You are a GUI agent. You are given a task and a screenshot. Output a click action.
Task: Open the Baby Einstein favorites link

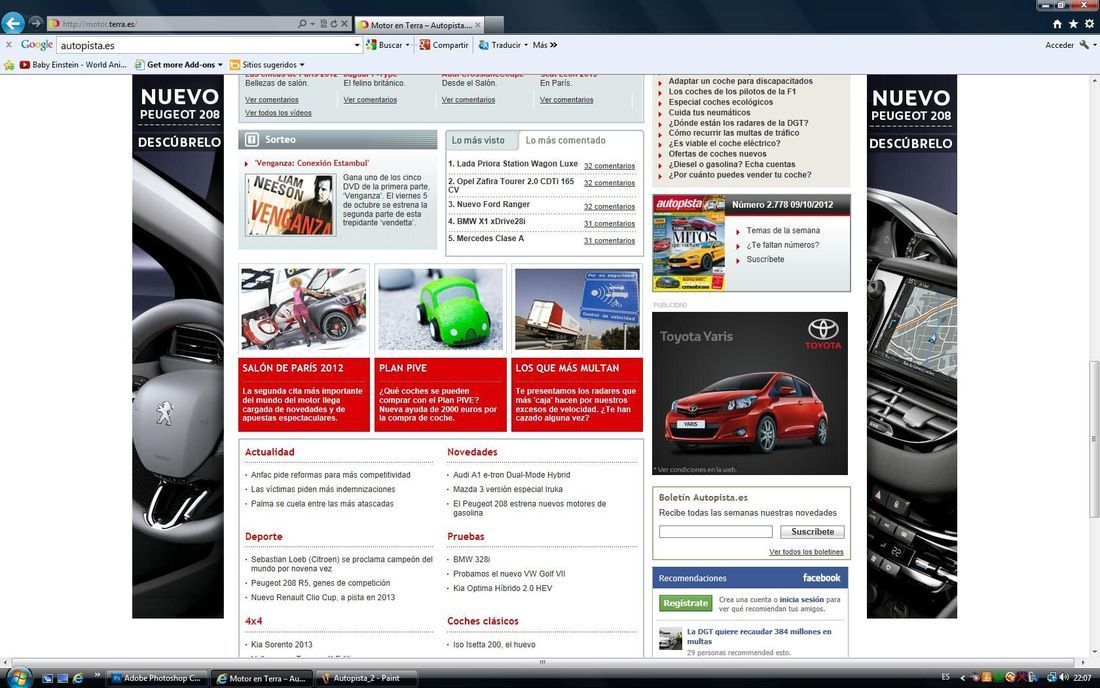tap(73, 65)
